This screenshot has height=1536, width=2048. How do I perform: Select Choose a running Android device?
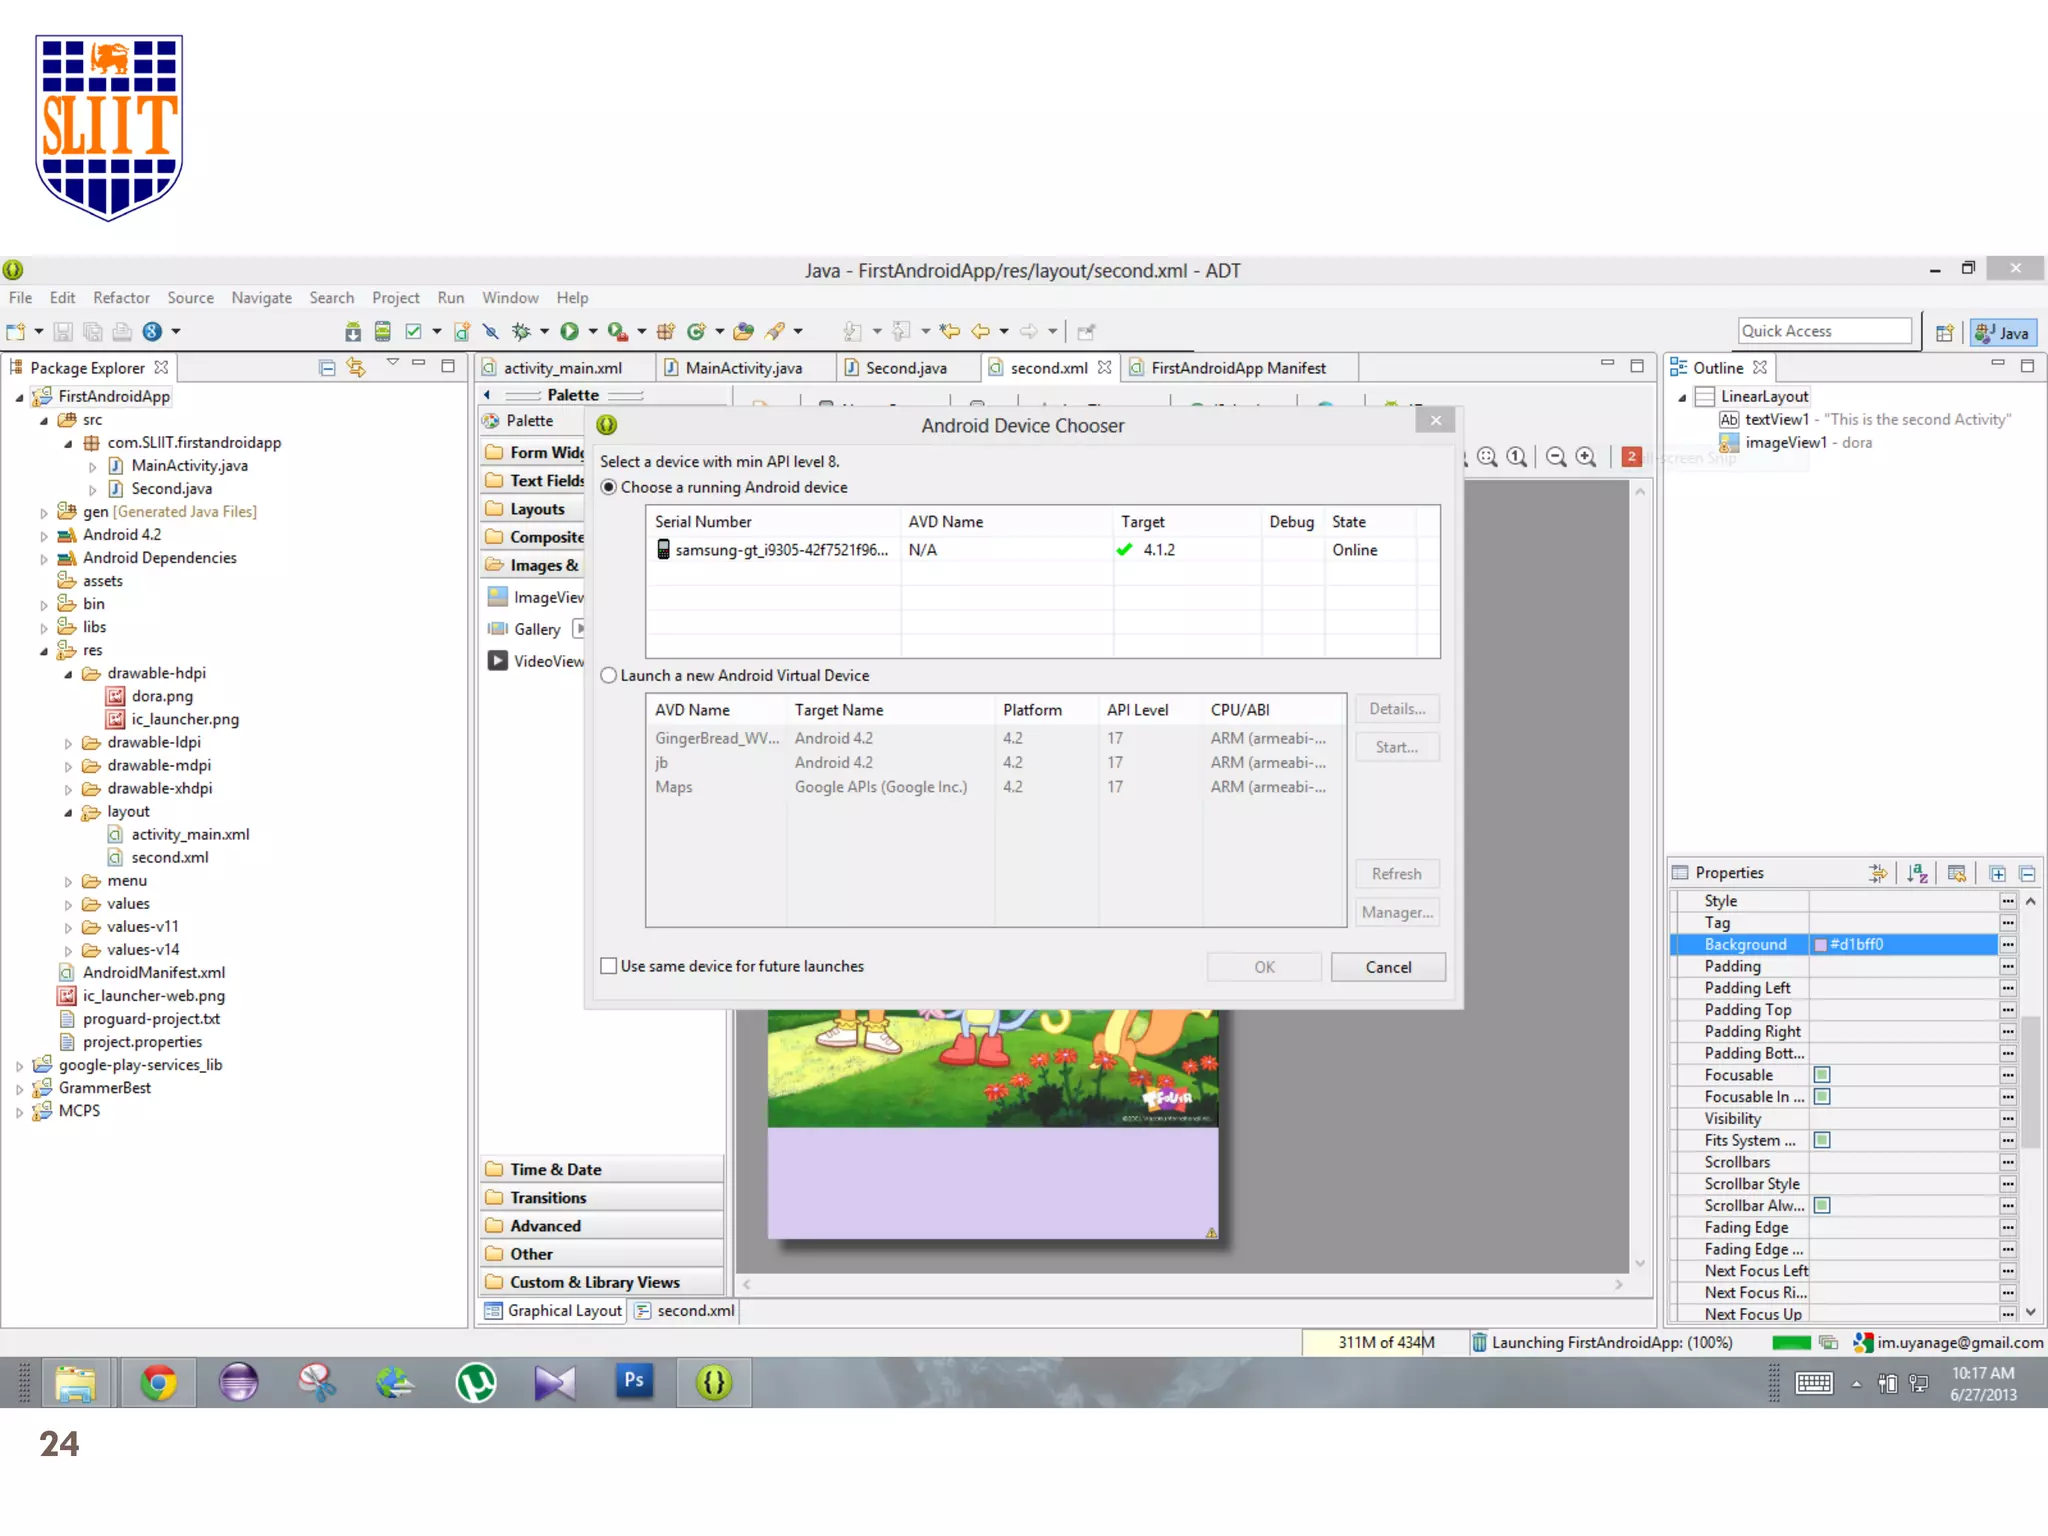pos(609,487)
